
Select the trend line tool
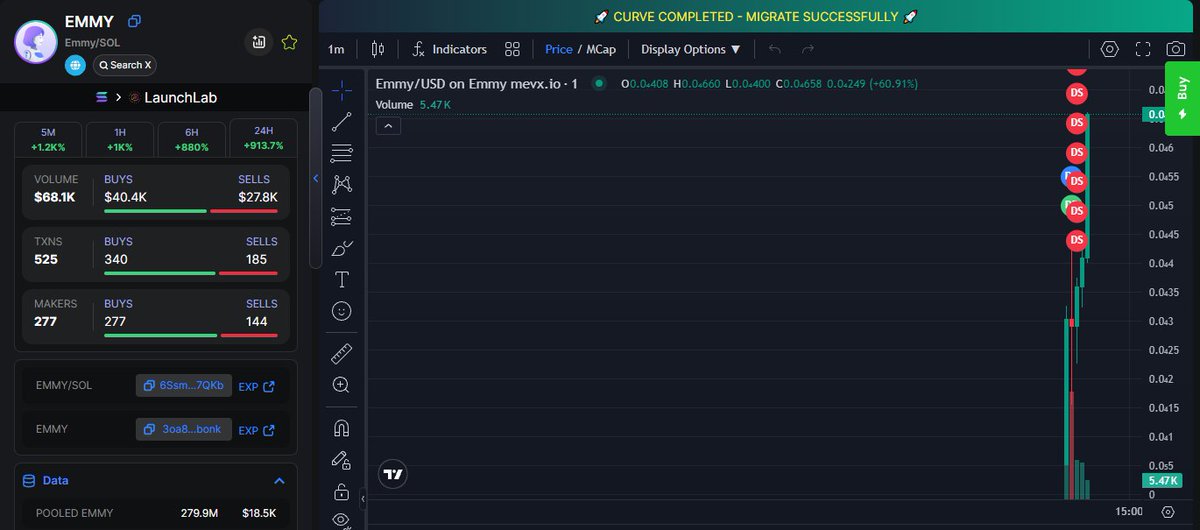point(342,122)
